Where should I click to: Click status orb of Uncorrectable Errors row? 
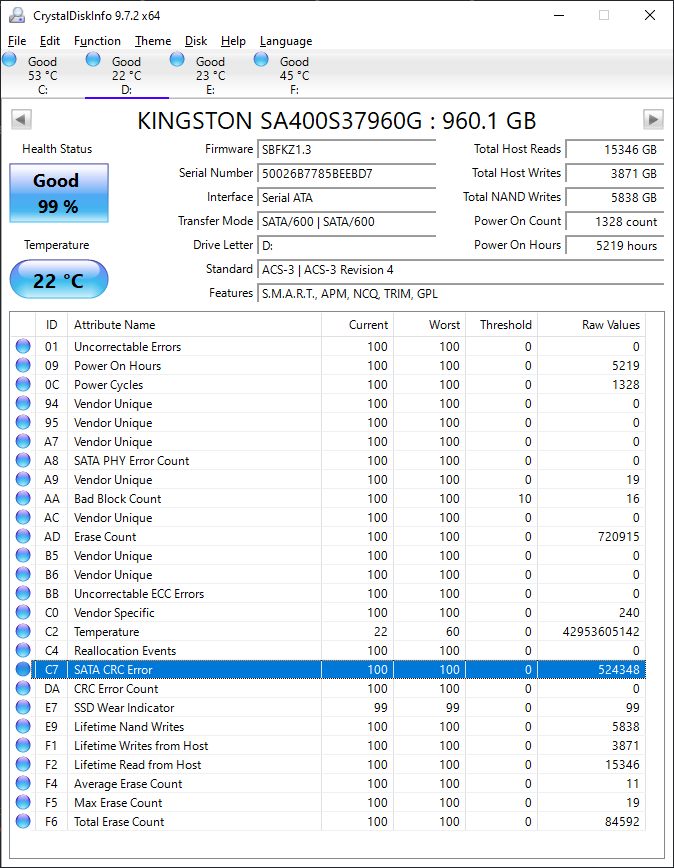point(23,346)
